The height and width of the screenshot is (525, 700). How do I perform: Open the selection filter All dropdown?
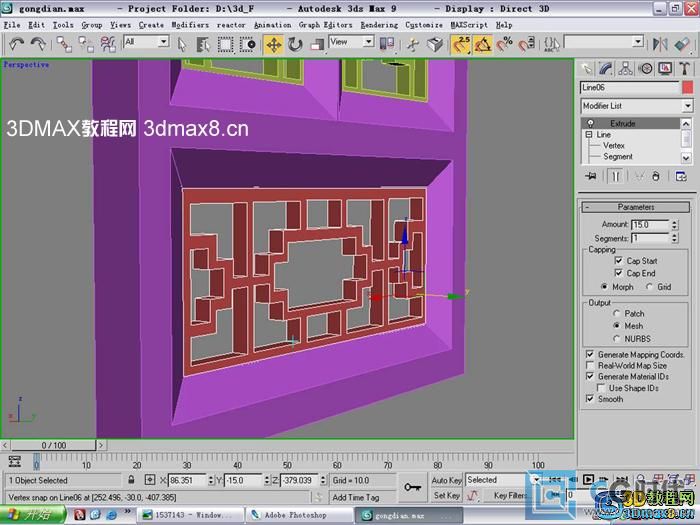pyautogui.click(x=146, y=42)
